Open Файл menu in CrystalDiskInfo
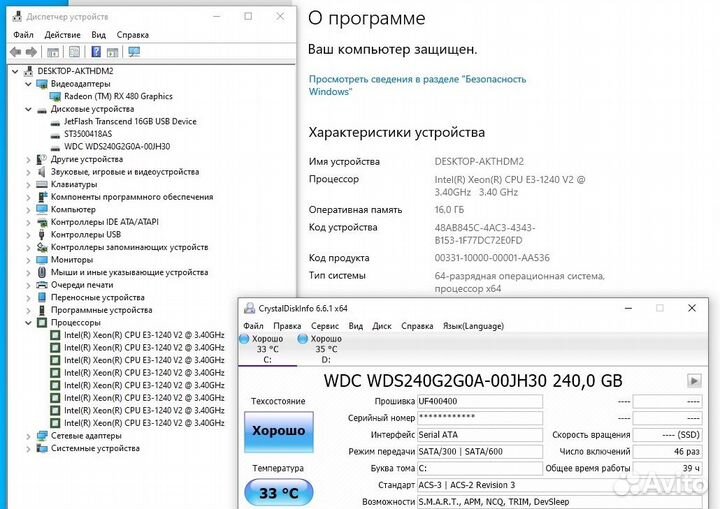 [x=253, y=326]
